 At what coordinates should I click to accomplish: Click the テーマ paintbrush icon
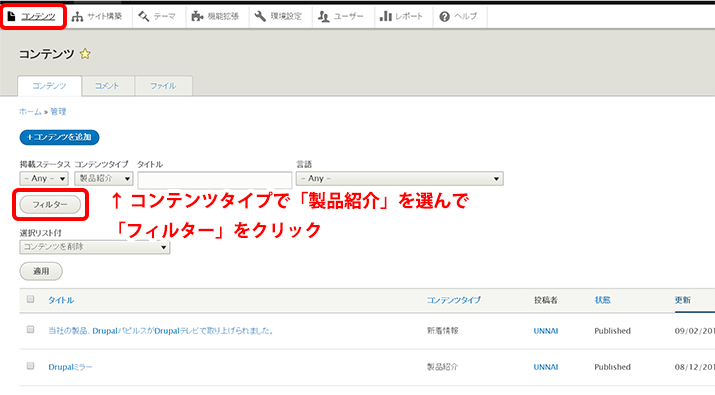tap(144, 16)
